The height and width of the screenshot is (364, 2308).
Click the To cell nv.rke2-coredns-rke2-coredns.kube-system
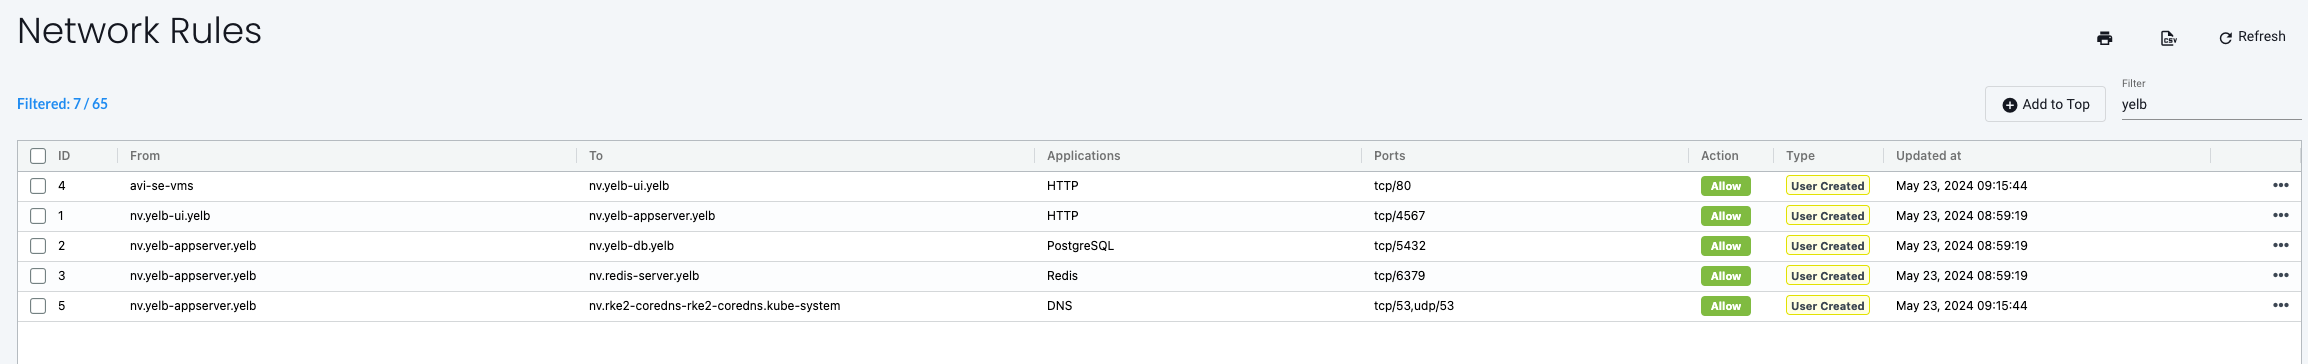pos(714,306)
